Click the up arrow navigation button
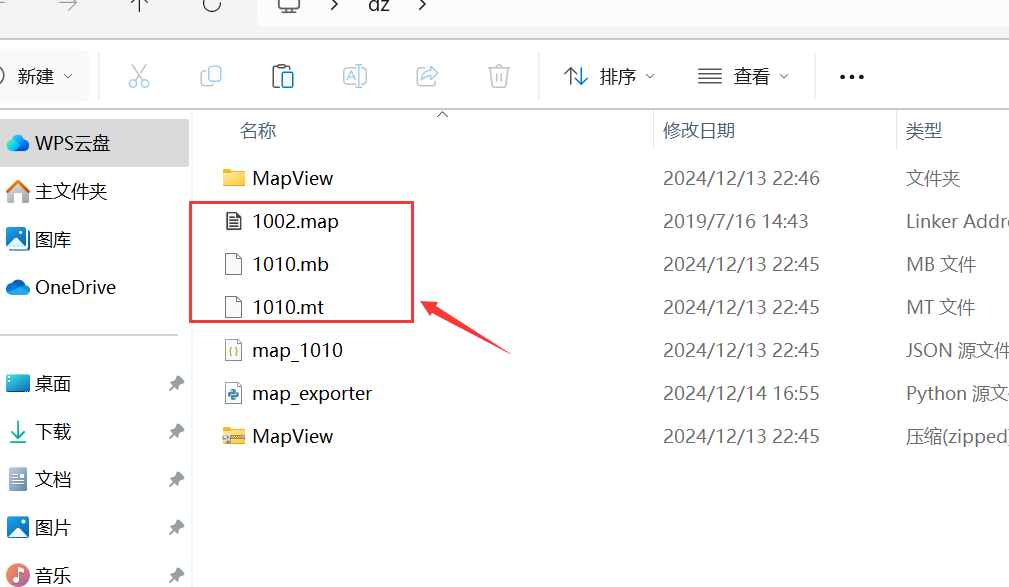 point(140,5)
